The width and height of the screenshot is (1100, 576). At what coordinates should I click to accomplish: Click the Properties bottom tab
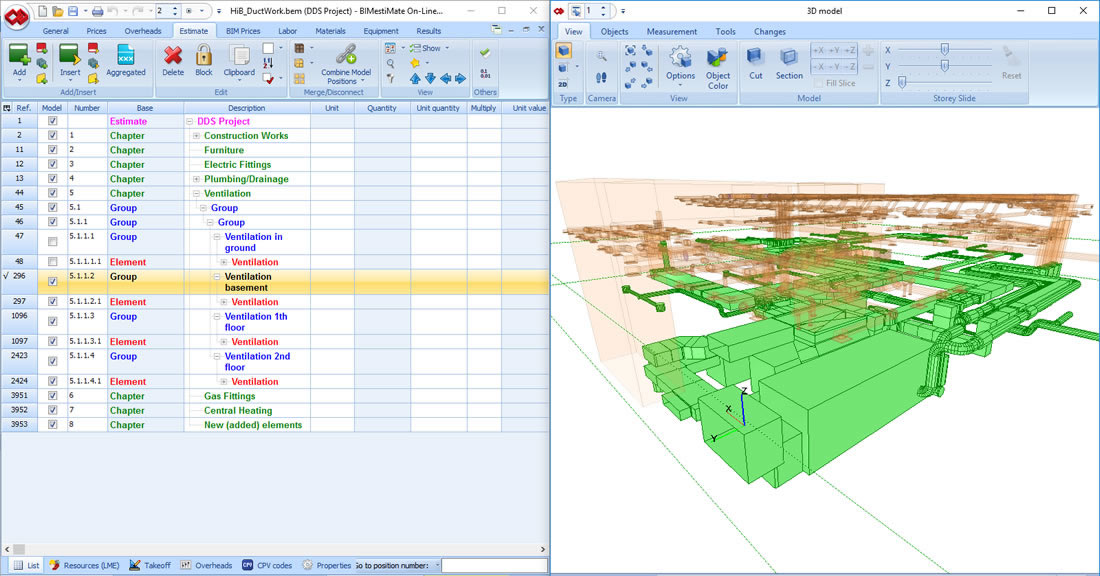click(327, 565)
